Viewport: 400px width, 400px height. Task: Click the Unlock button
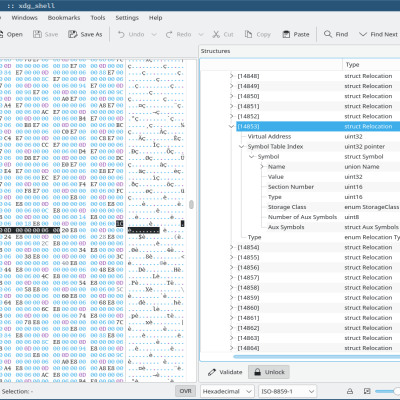pyautogui.click(x=269, y=372)
